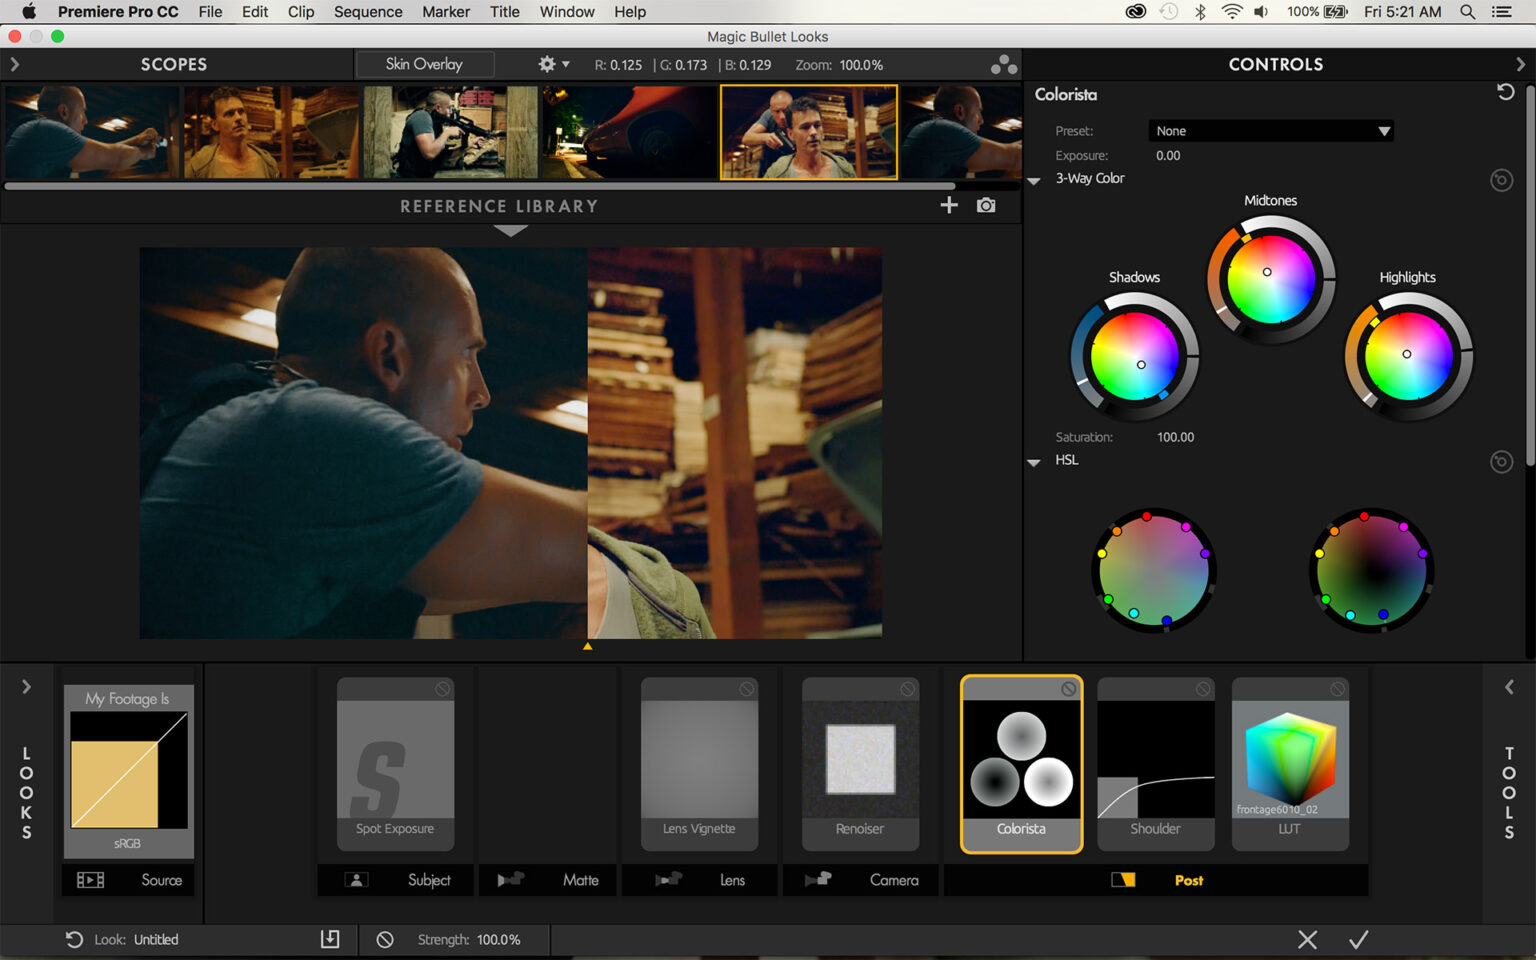Click the RGB circles icon above preview
This screenshot has width=1536, height=960.
(1003, 65)
